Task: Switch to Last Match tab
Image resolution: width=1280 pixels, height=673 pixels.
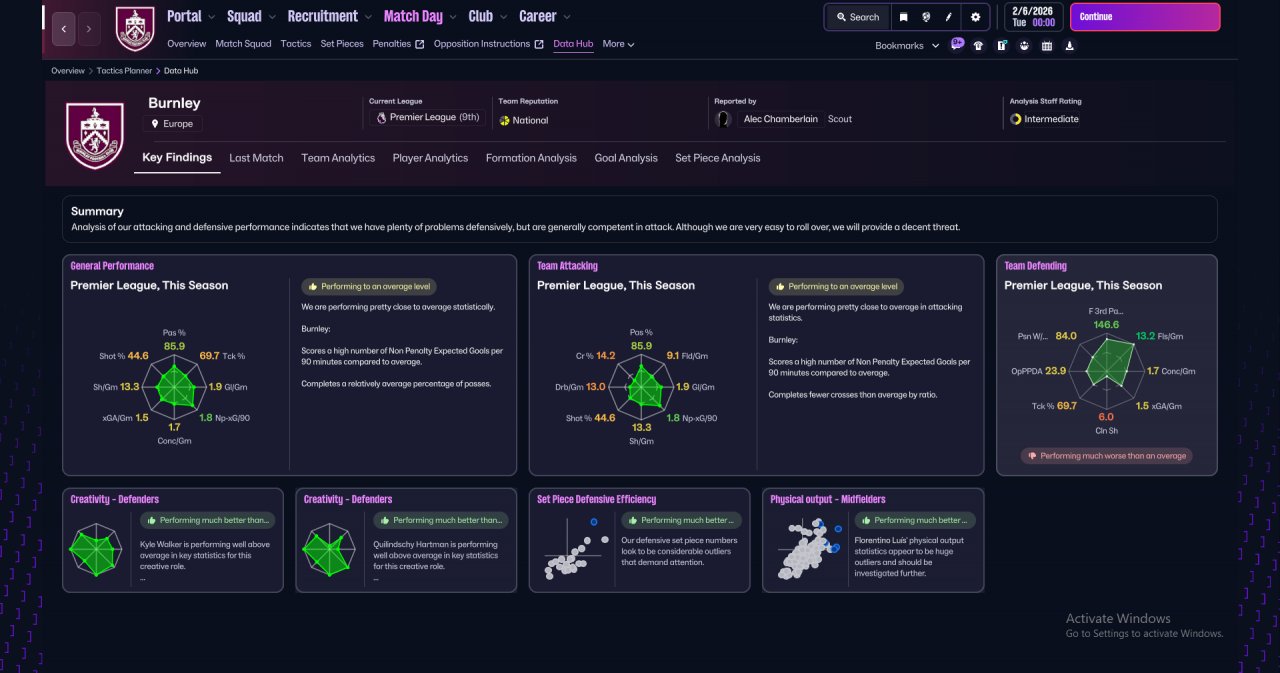Action: pyautogui.click(x=256, y=158)
